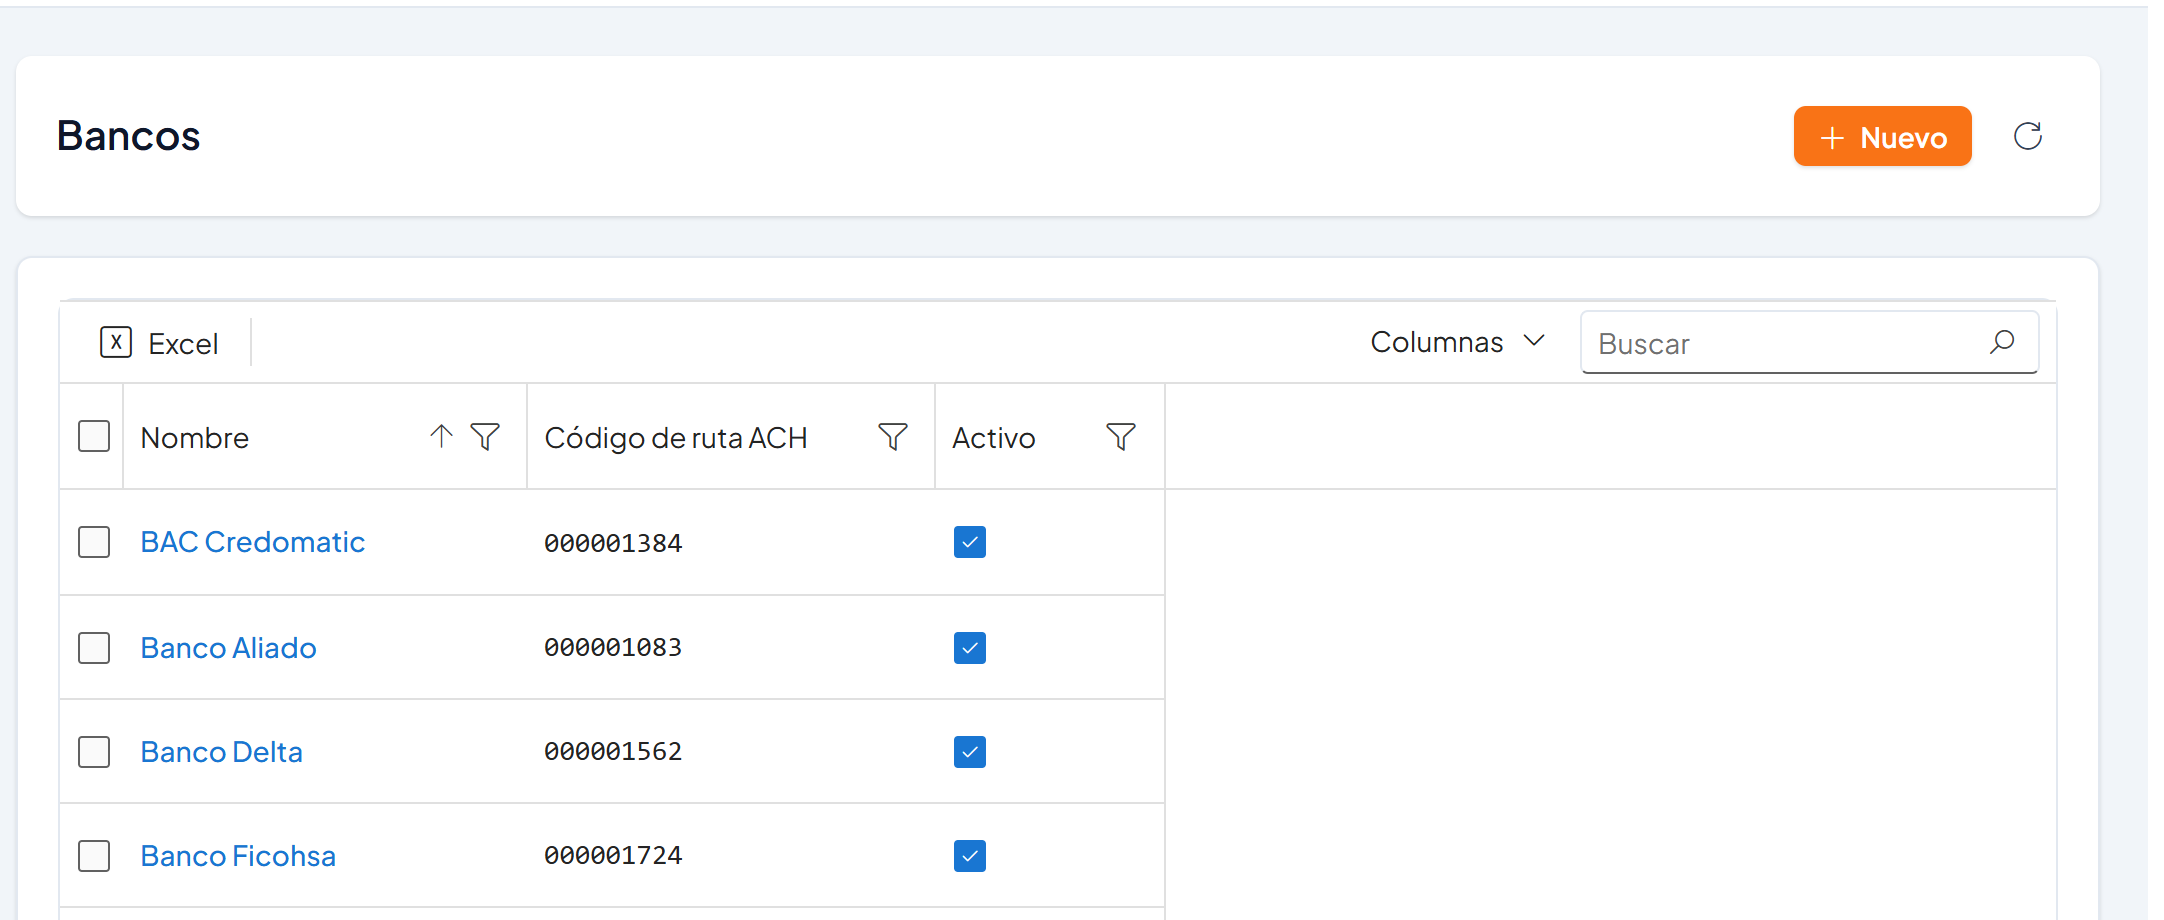Select the Banco Delta row checkbox
The height and width of the screenshot is (920, 2164).
pyautogui.click(x=94, y=752)
